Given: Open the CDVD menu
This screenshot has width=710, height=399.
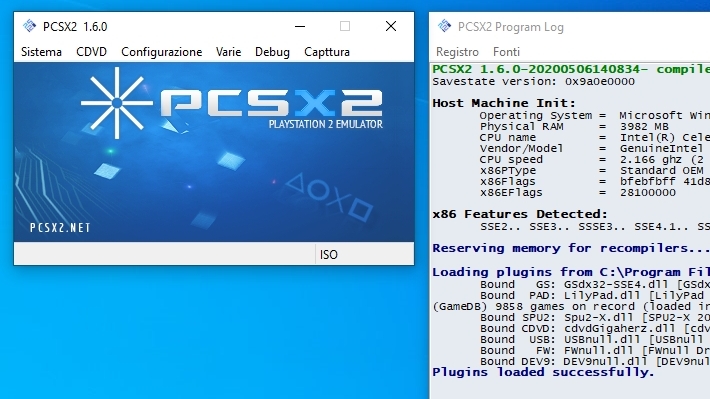Looking at the screenshot, I should (91, 52).
